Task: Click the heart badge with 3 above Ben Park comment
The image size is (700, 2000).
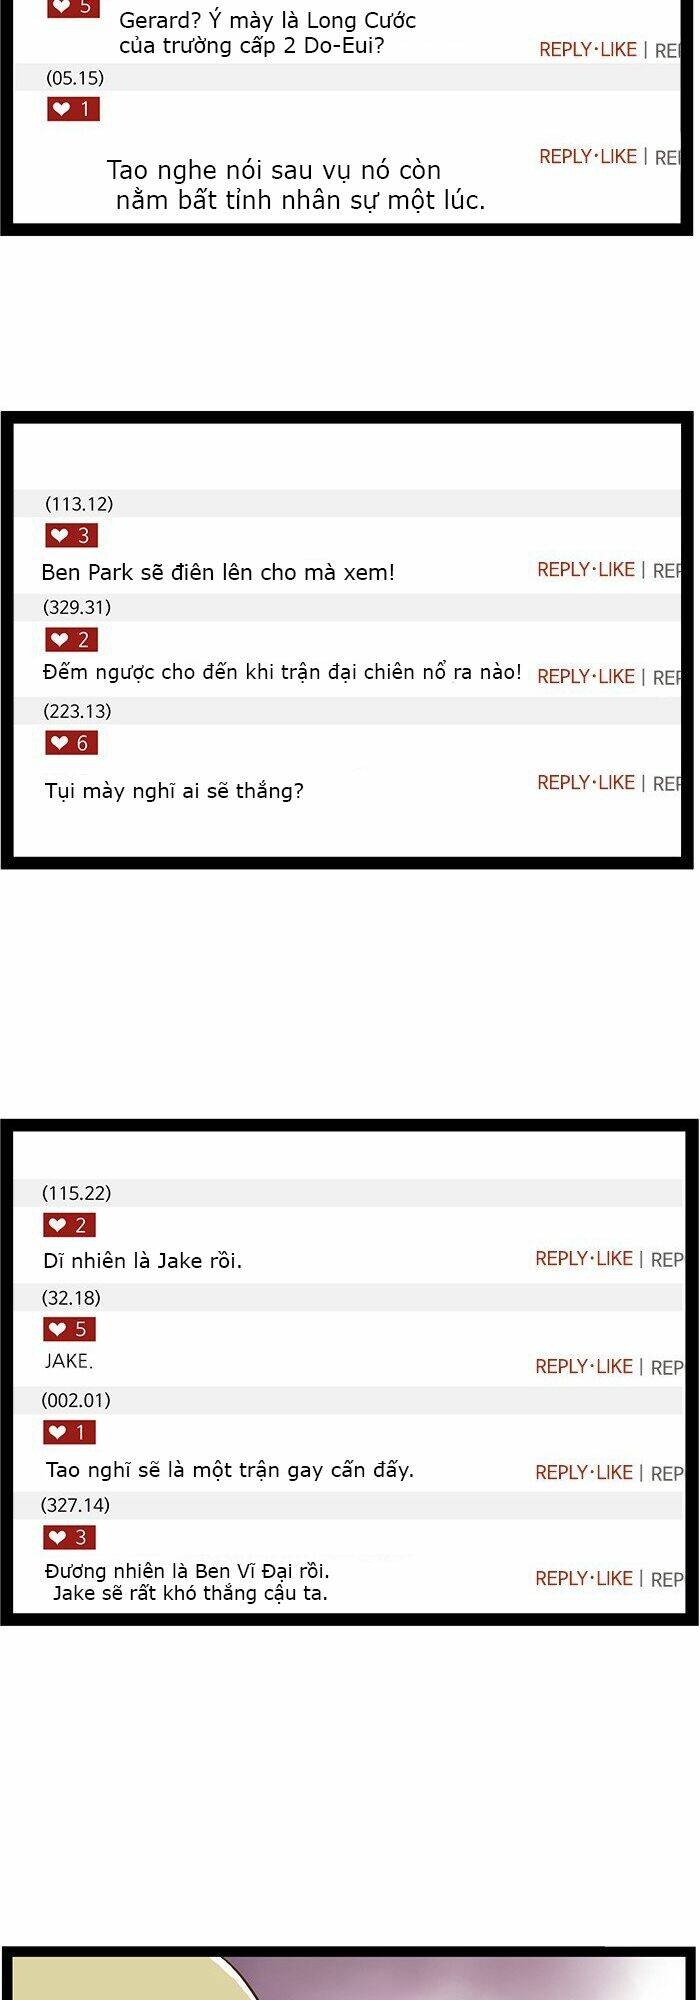Action: (71, 536)
